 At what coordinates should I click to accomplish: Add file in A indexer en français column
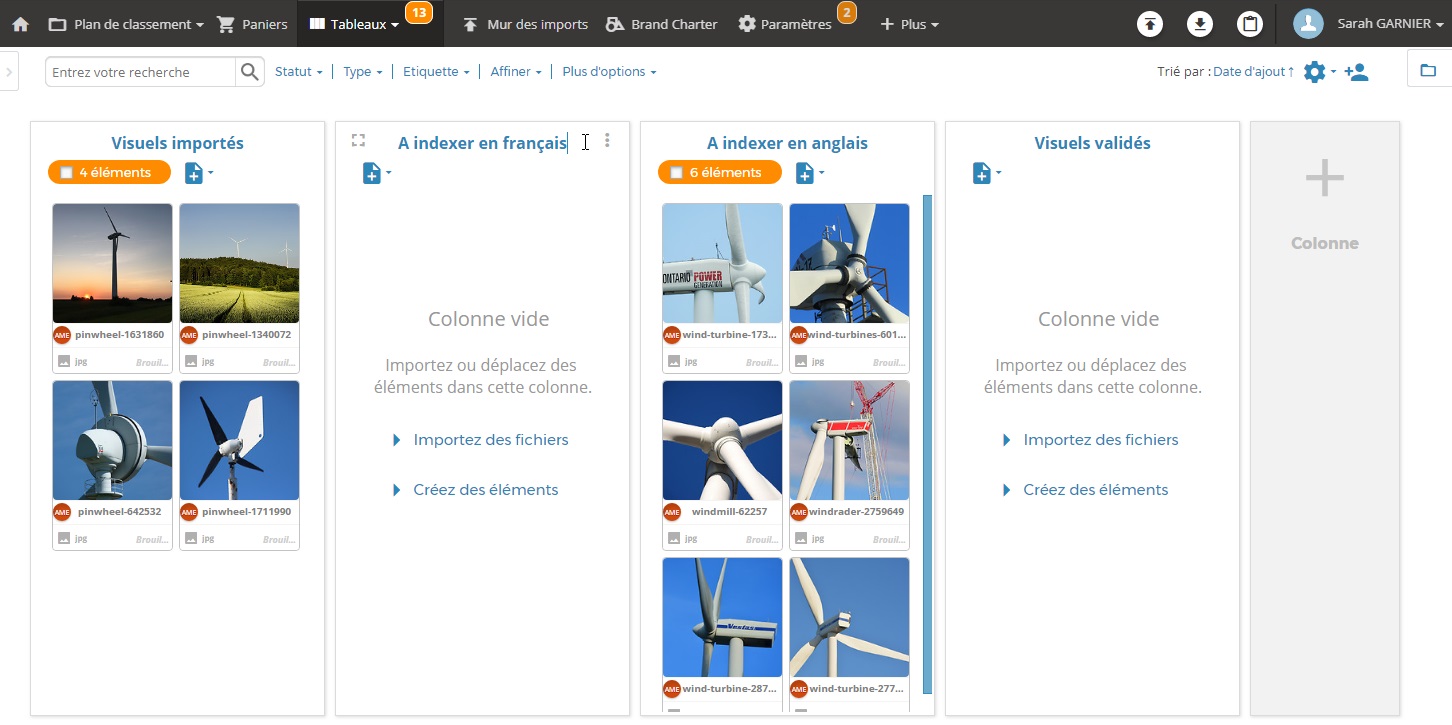tap(376, 173)
